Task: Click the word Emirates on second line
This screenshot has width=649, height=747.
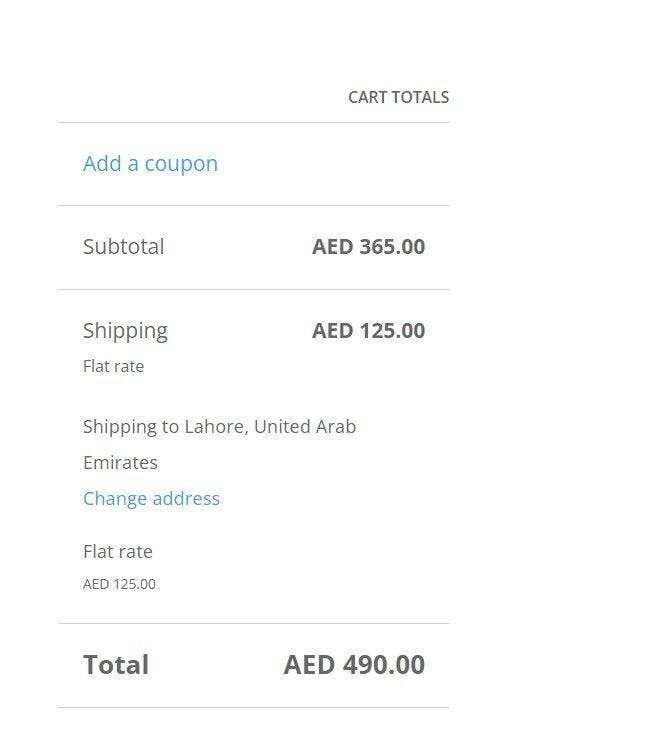Action: [x=120, y=462]
